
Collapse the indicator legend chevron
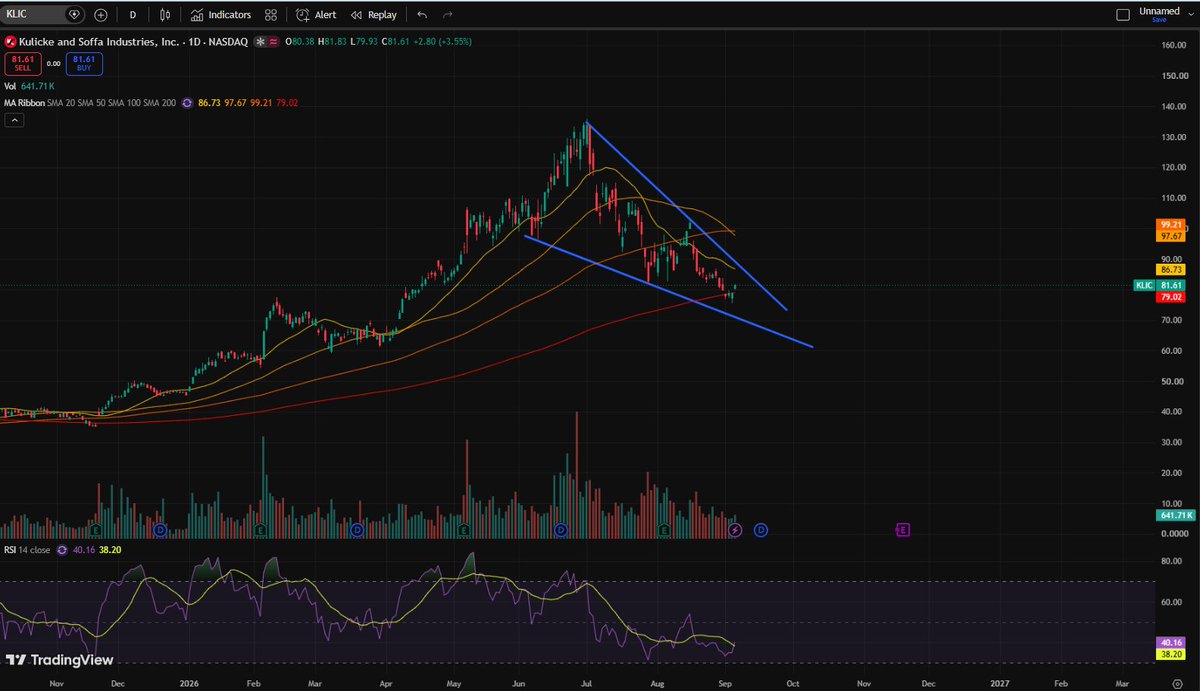coord(14,120)
